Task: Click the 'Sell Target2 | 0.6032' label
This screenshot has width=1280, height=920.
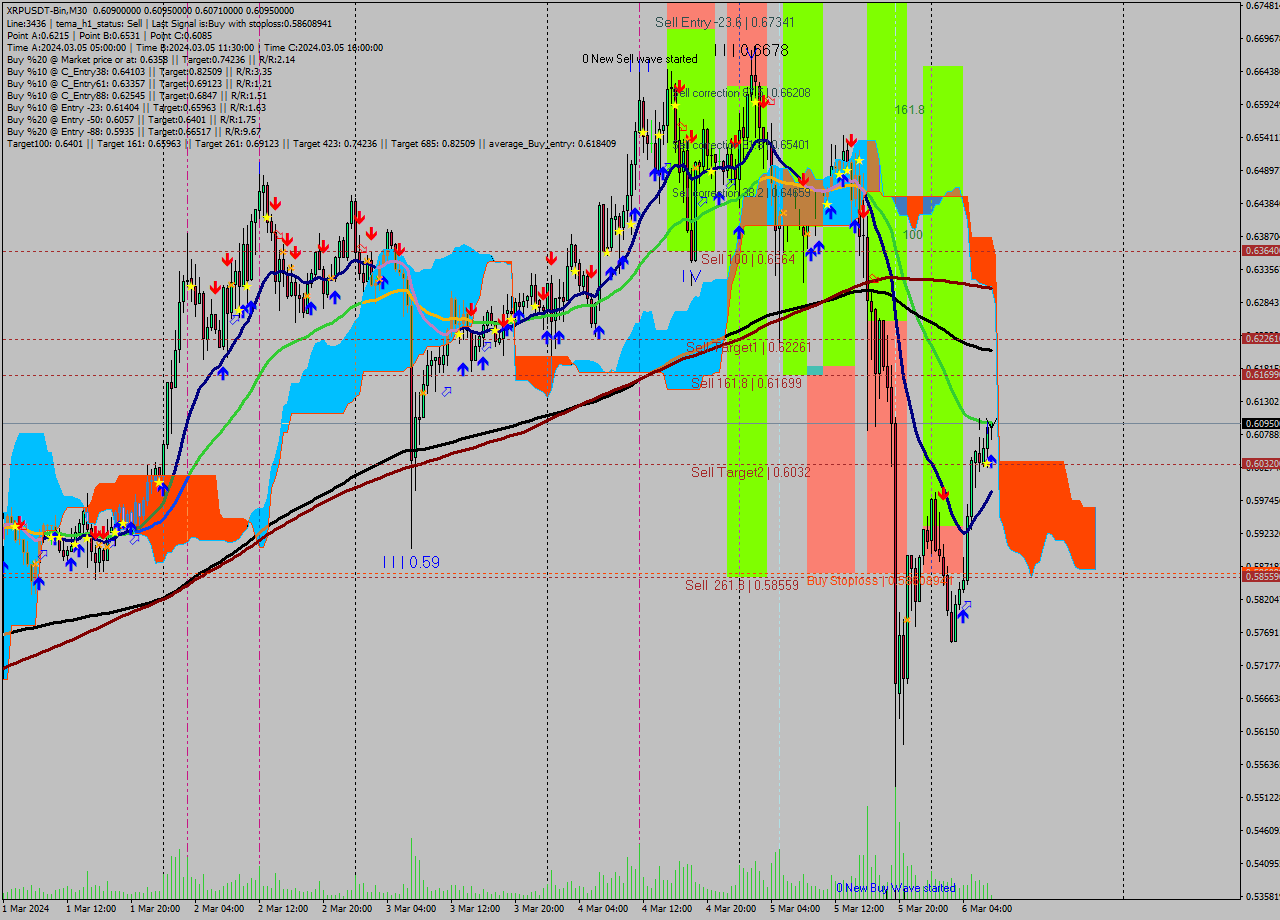Action: pyautogui.click(x=751, y=472)
